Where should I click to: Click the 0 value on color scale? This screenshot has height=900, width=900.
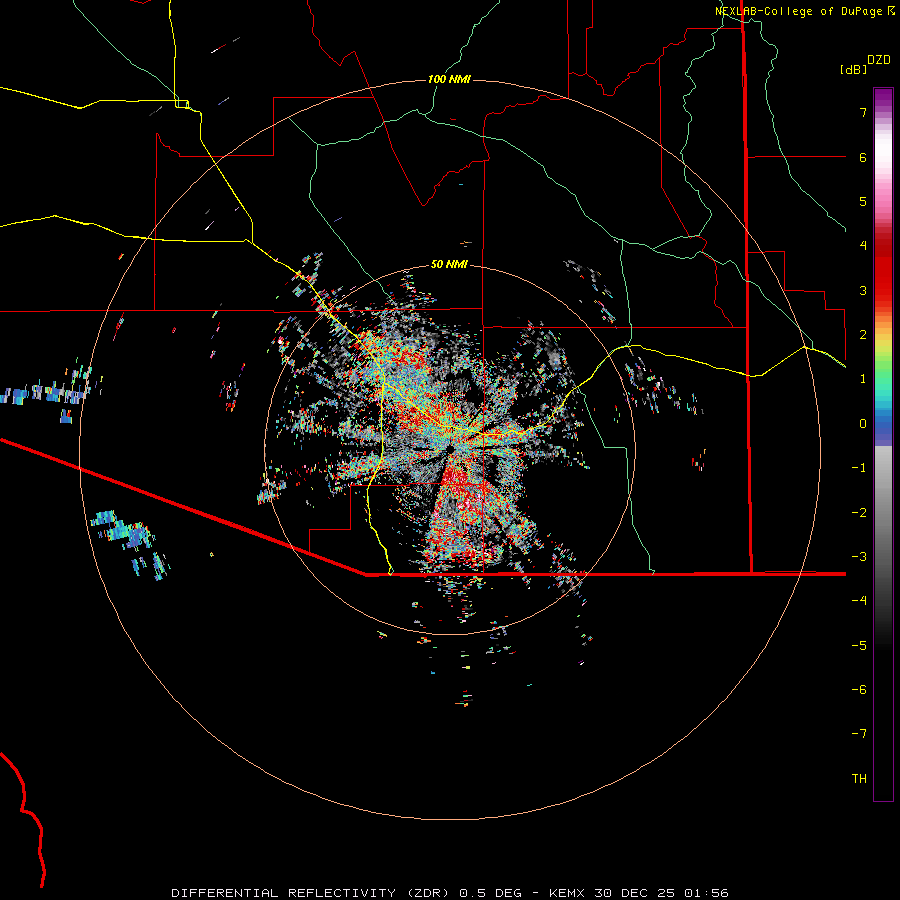point(863,424)
